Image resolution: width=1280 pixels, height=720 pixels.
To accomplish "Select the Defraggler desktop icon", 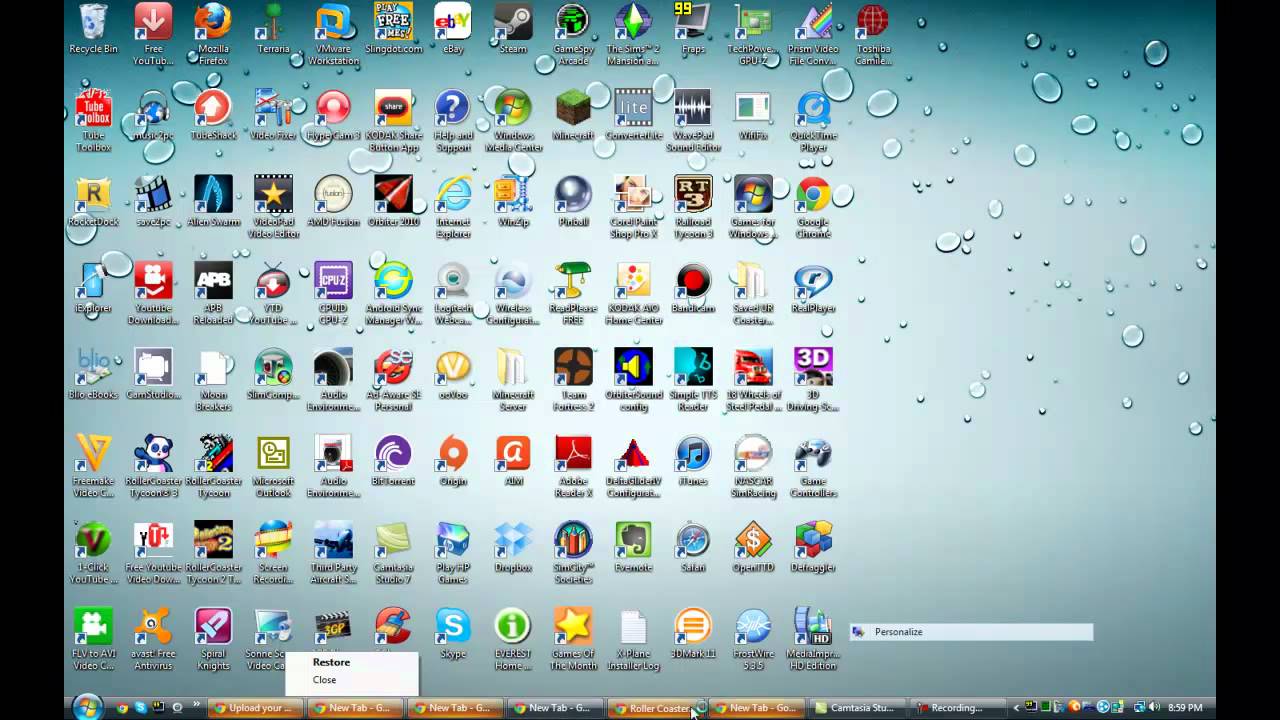I will (813, 546).
